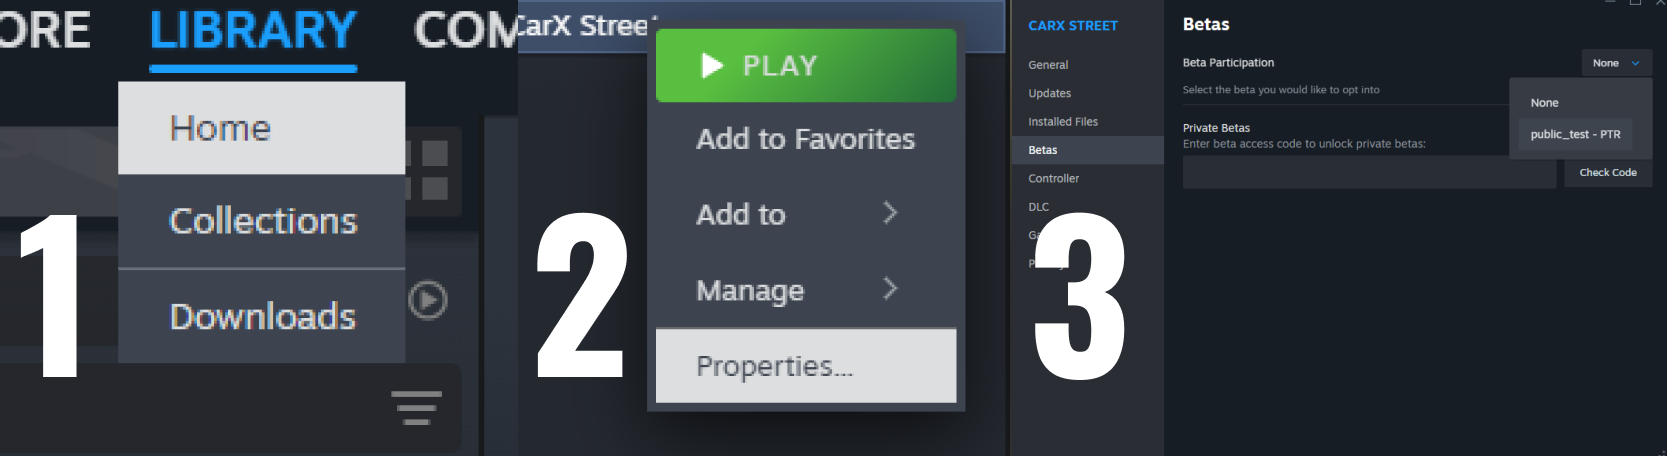Click Add to Favorites
Viewport: 1667px width, 456px height.
pyautogui.click(x=806, y=139)
